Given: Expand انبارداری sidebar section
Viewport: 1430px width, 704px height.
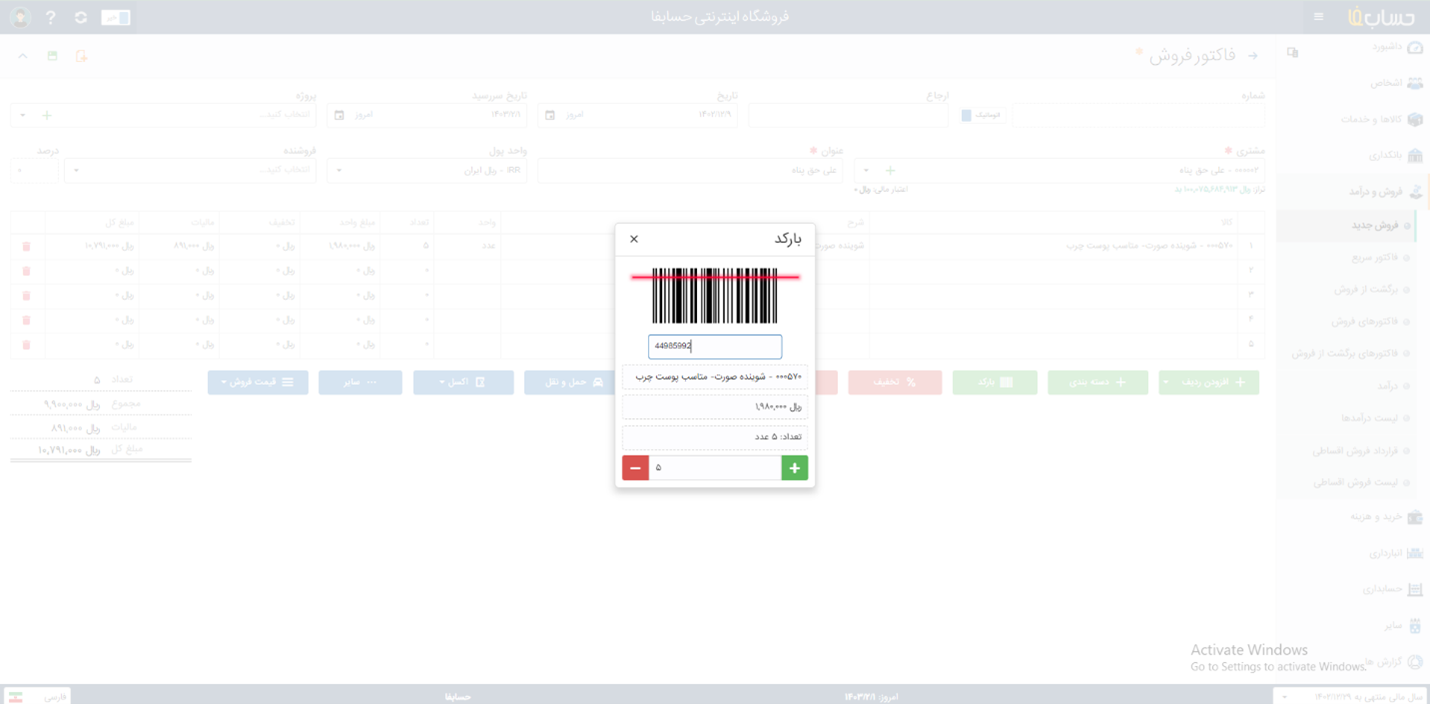Looking at the screenshot, I should (x=1397, y=553).
